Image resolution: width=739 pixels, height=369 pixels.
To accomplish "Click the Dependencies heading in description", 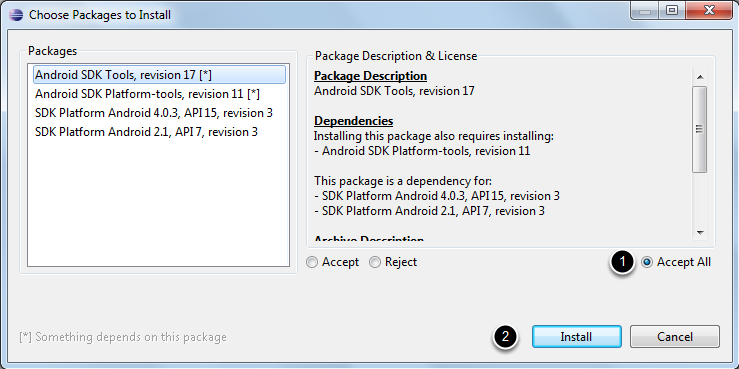I will coord(353,121).
